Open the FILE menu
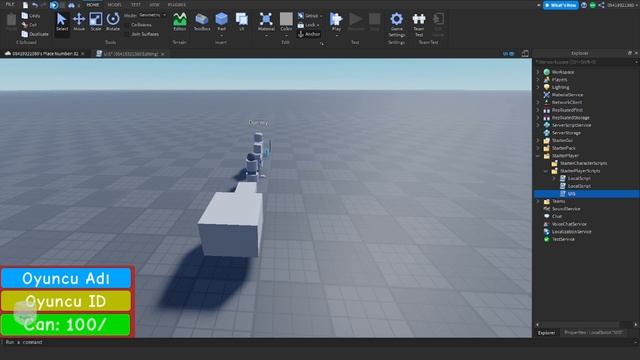640x360 pixels. pyautogui.click(x=10, y=4)
